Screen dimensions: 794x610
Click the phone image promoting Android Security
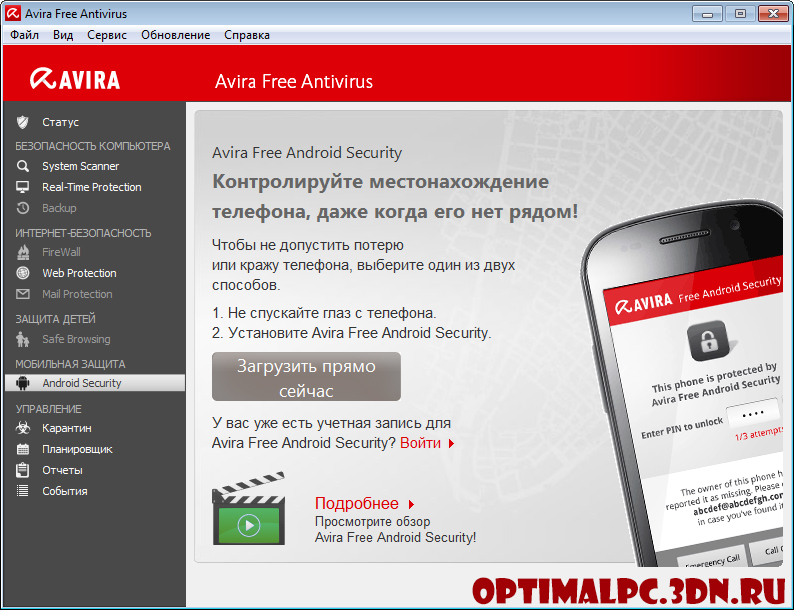686,385
